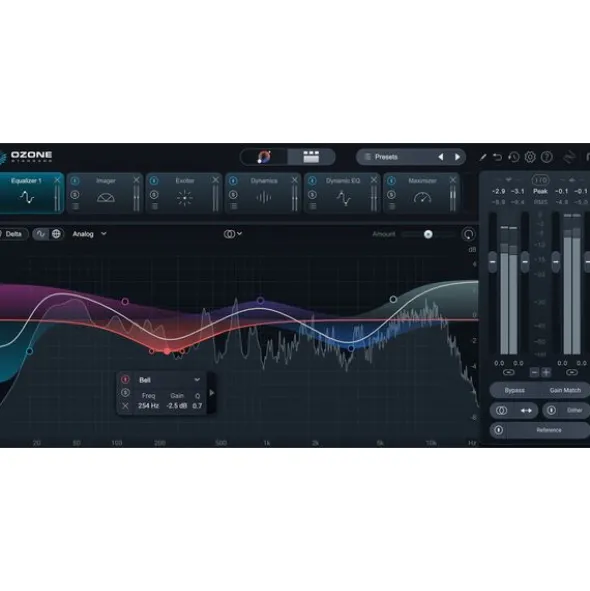Toggle power on the Dynamics module

click(x=233, y=181)
